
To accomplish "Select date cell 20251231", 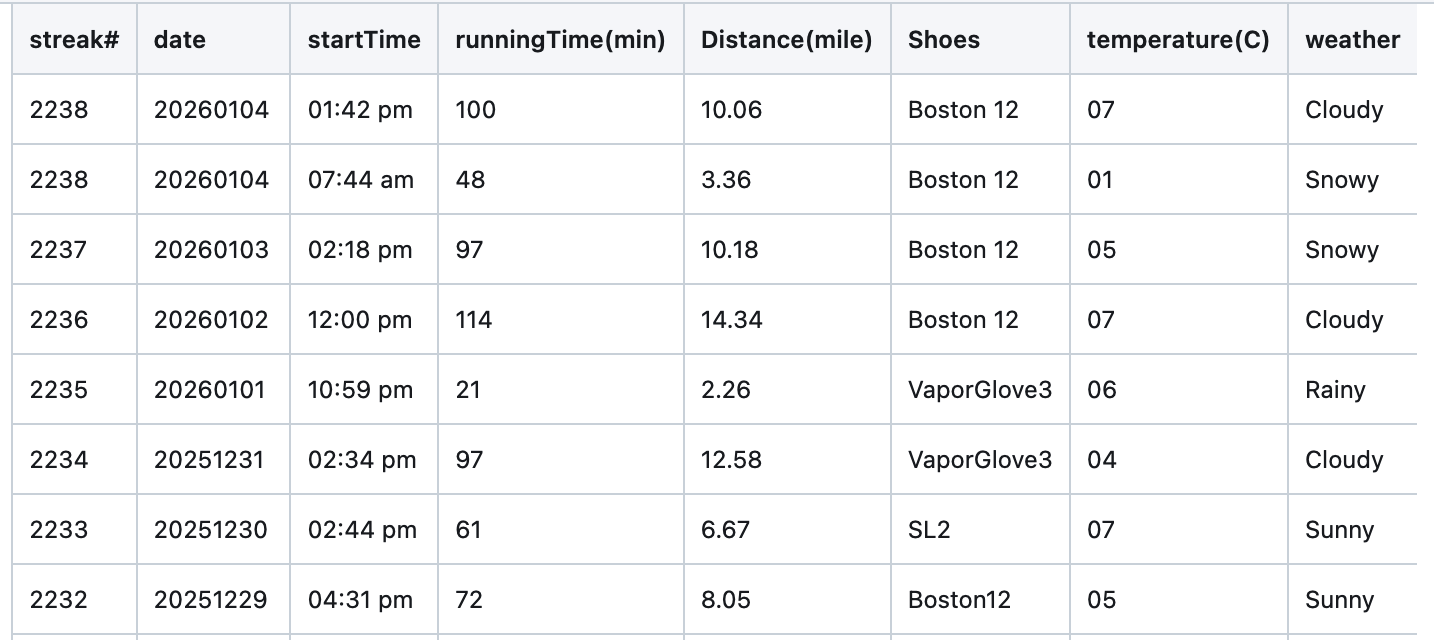I will 211,460.
